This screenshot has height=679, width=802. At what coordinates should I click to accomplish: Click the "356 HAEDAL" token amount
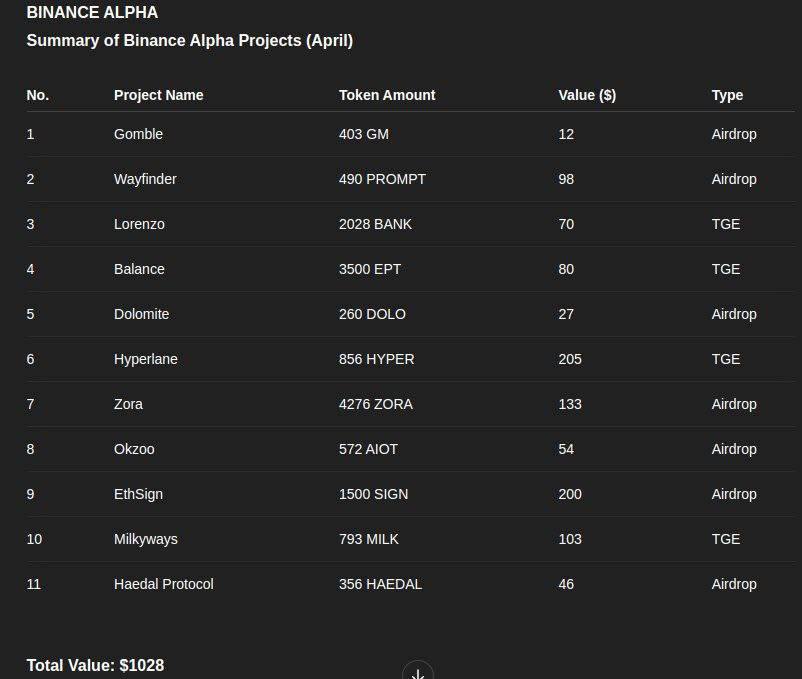380,584
